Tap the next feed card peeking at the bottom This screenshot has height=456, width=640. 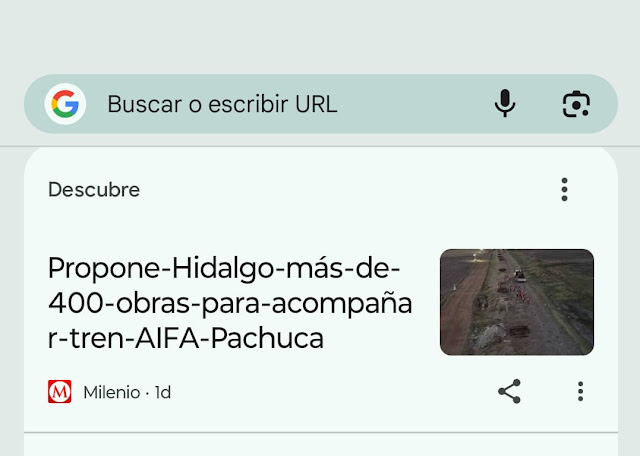click(x=321, y=445)
